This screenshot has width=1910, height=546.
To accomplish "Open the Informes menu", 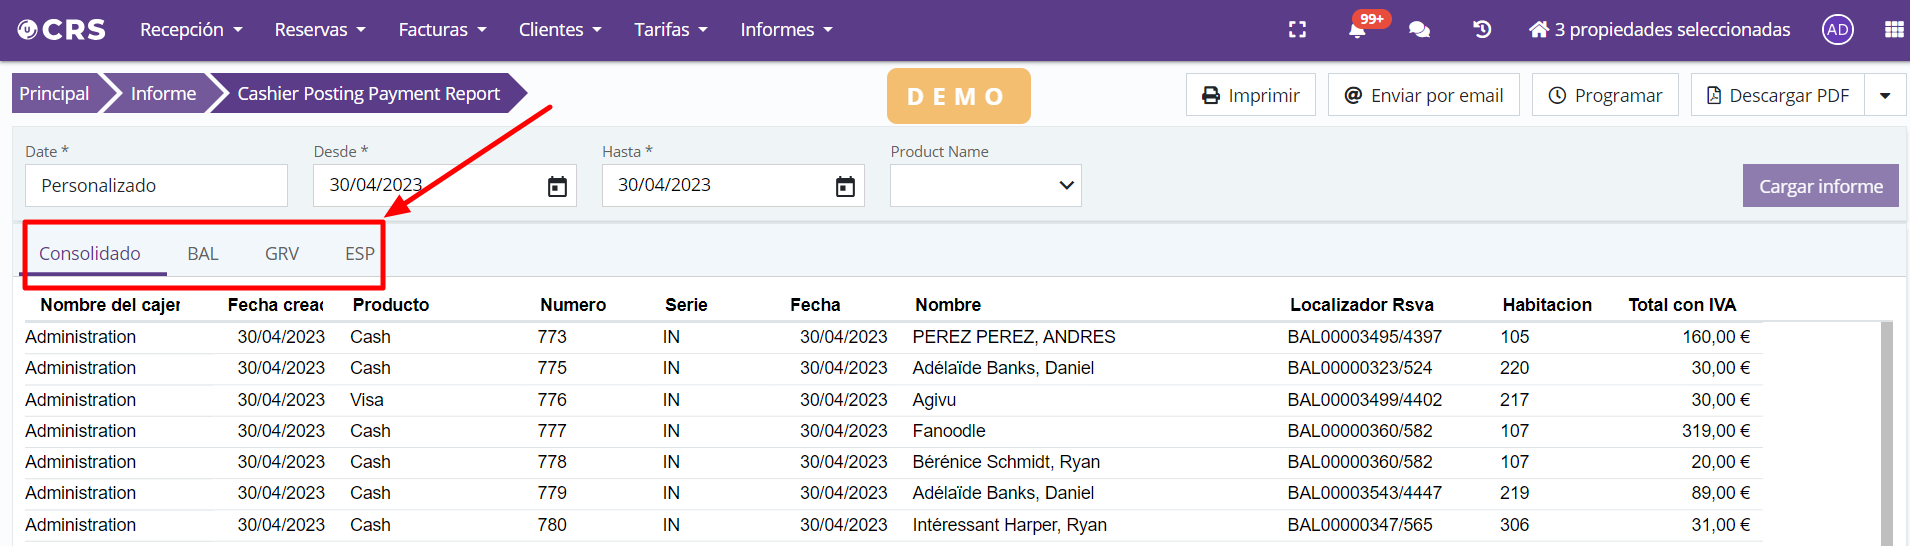I will coord(786,30).
